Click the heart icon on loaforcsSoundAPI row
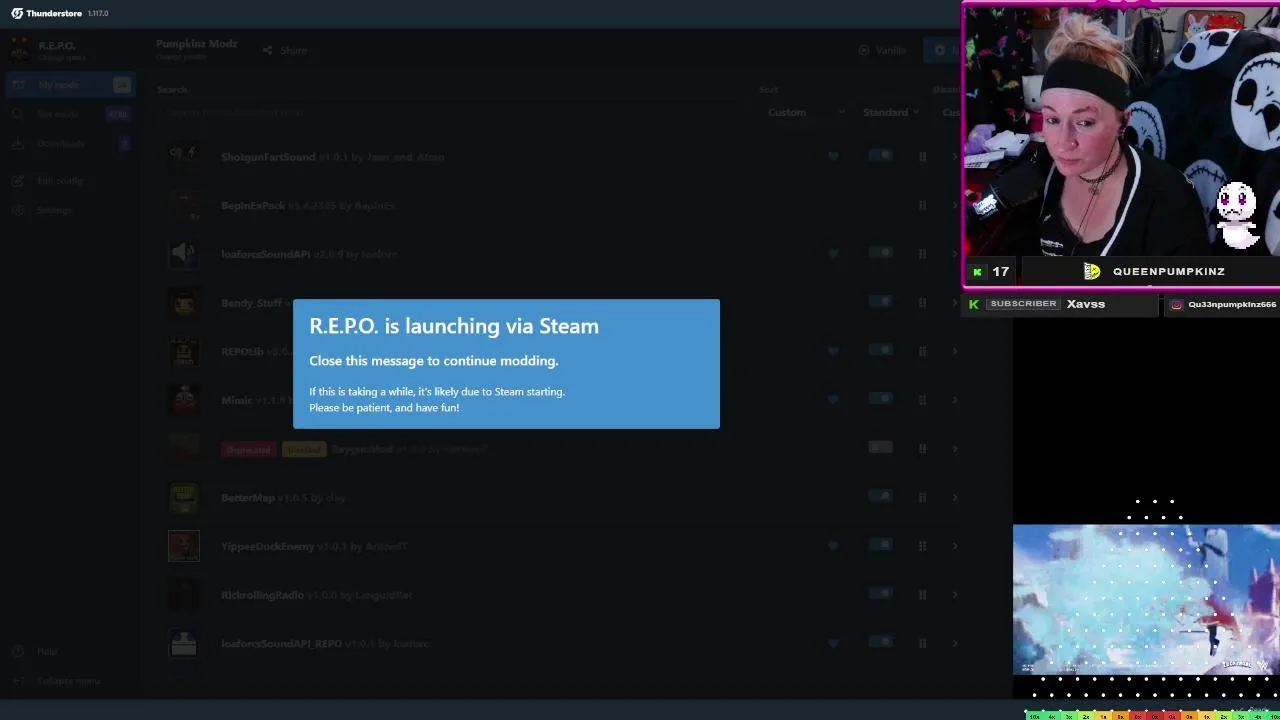Viewport: 1280px width, 720px height. (833, 253)
